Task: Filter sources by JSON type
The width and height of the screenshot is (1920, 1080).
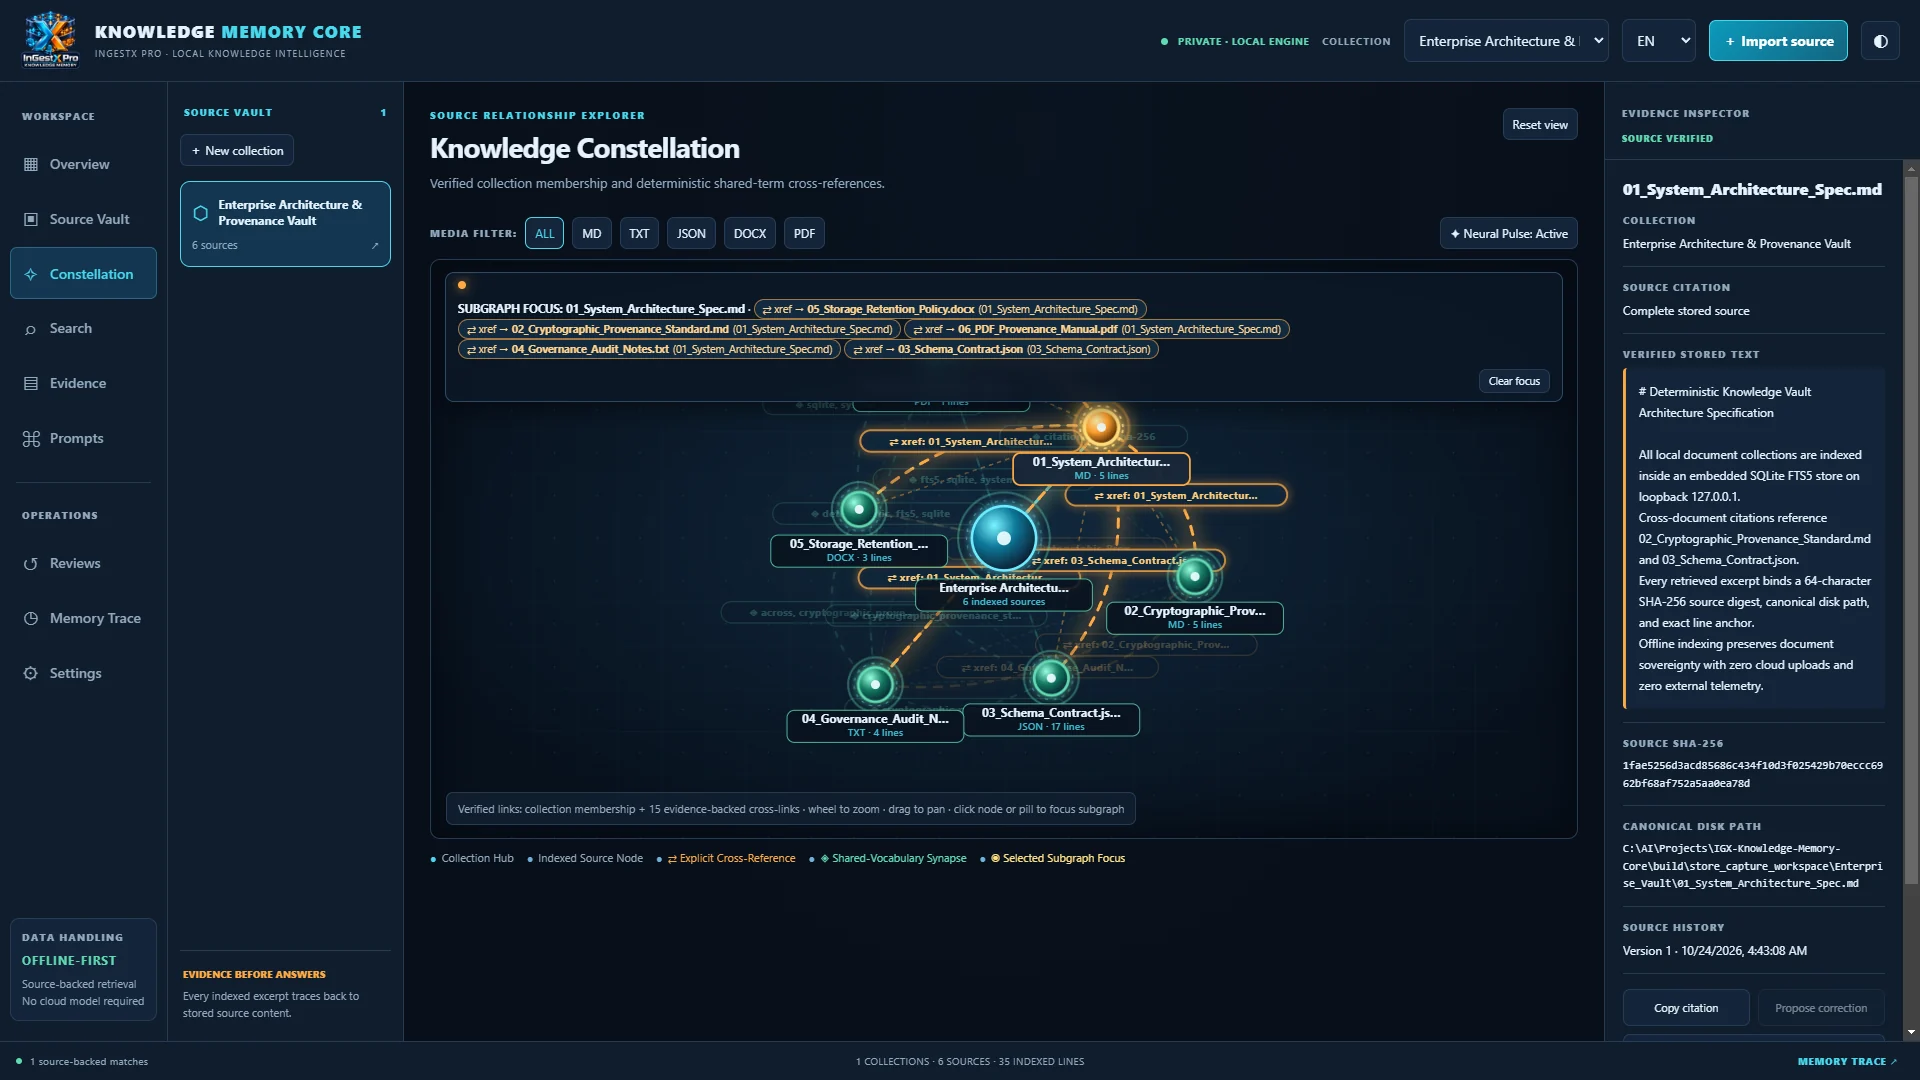Action: pos(691,233)
